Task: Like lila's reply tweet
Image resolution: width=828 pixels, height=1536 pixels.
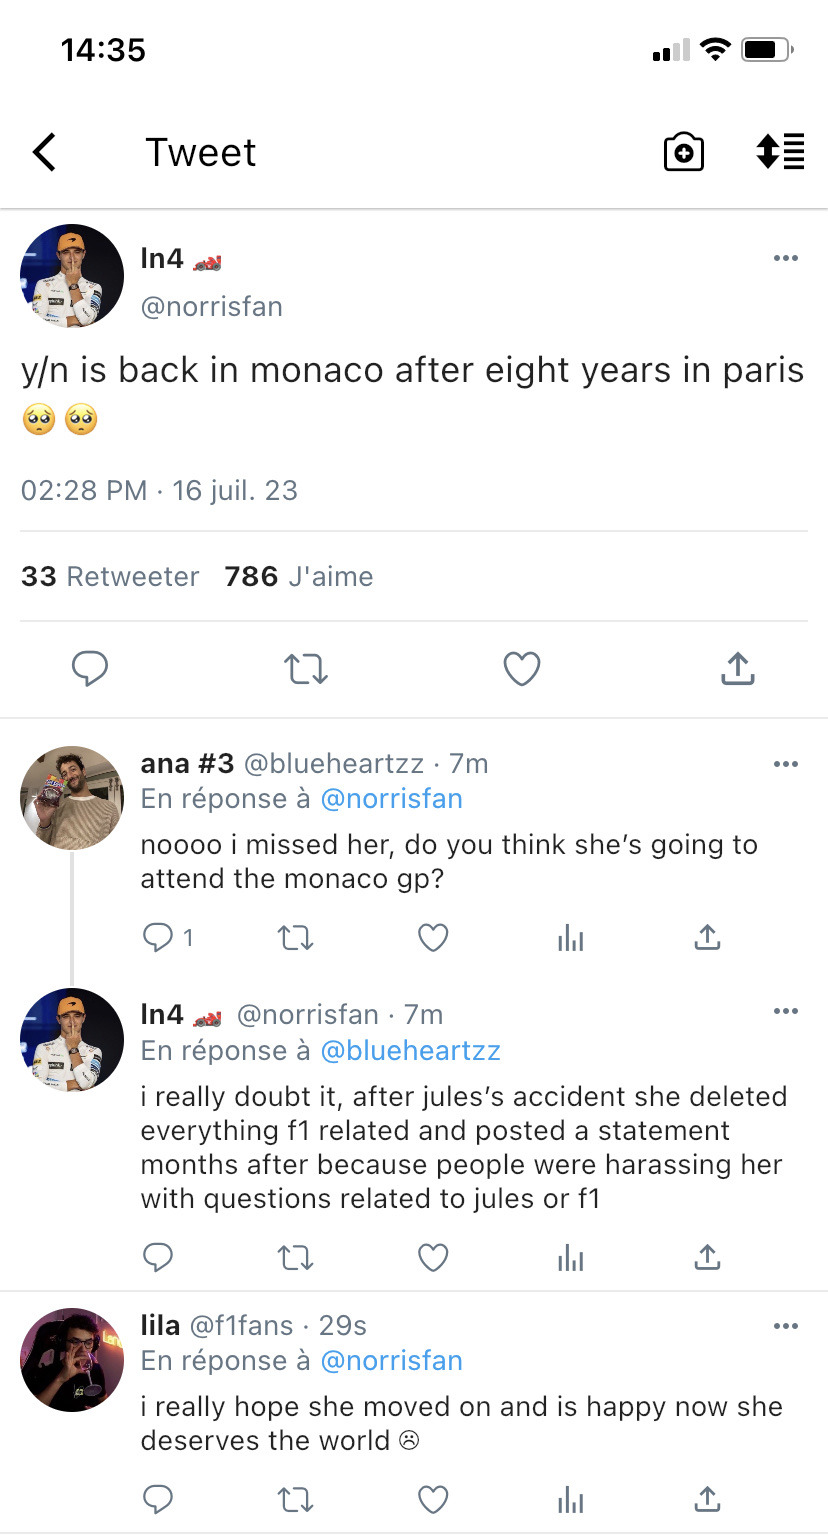Action: point(432,1499)
